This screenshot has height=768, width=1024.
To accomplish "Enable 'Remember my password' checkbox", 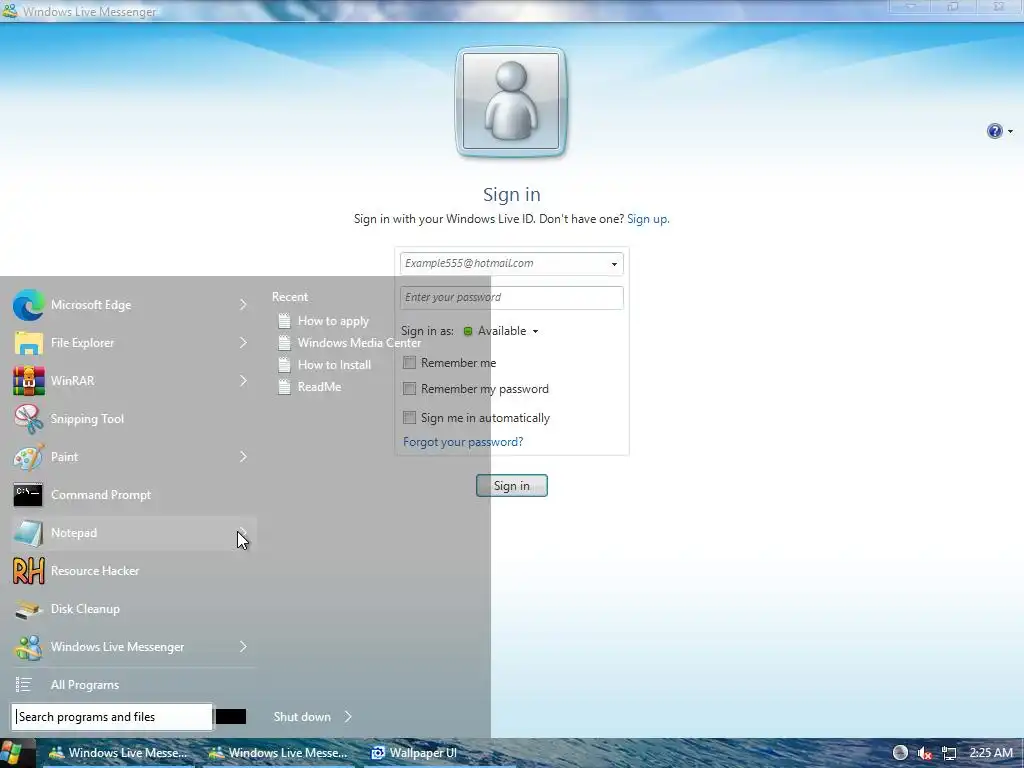I will point(409,389).
